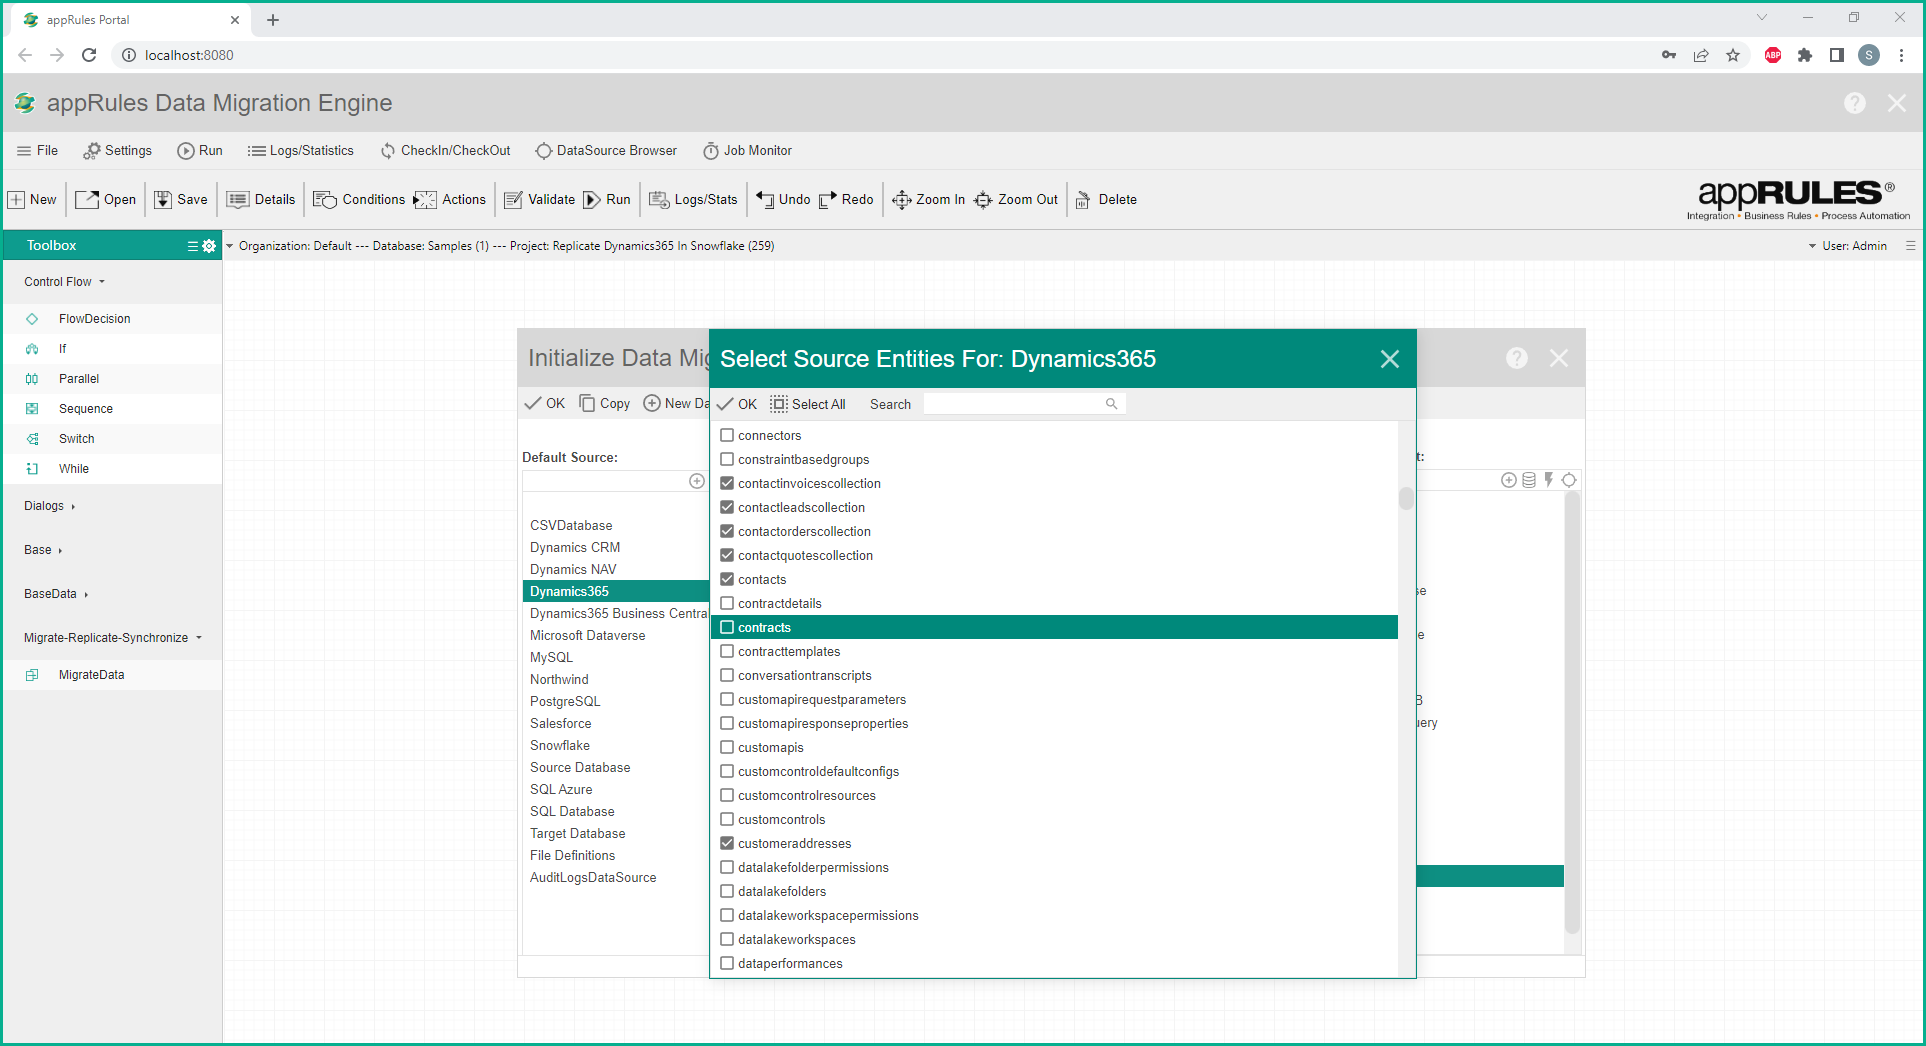Click the entity list scrollbar thumb

point(1406,498)
